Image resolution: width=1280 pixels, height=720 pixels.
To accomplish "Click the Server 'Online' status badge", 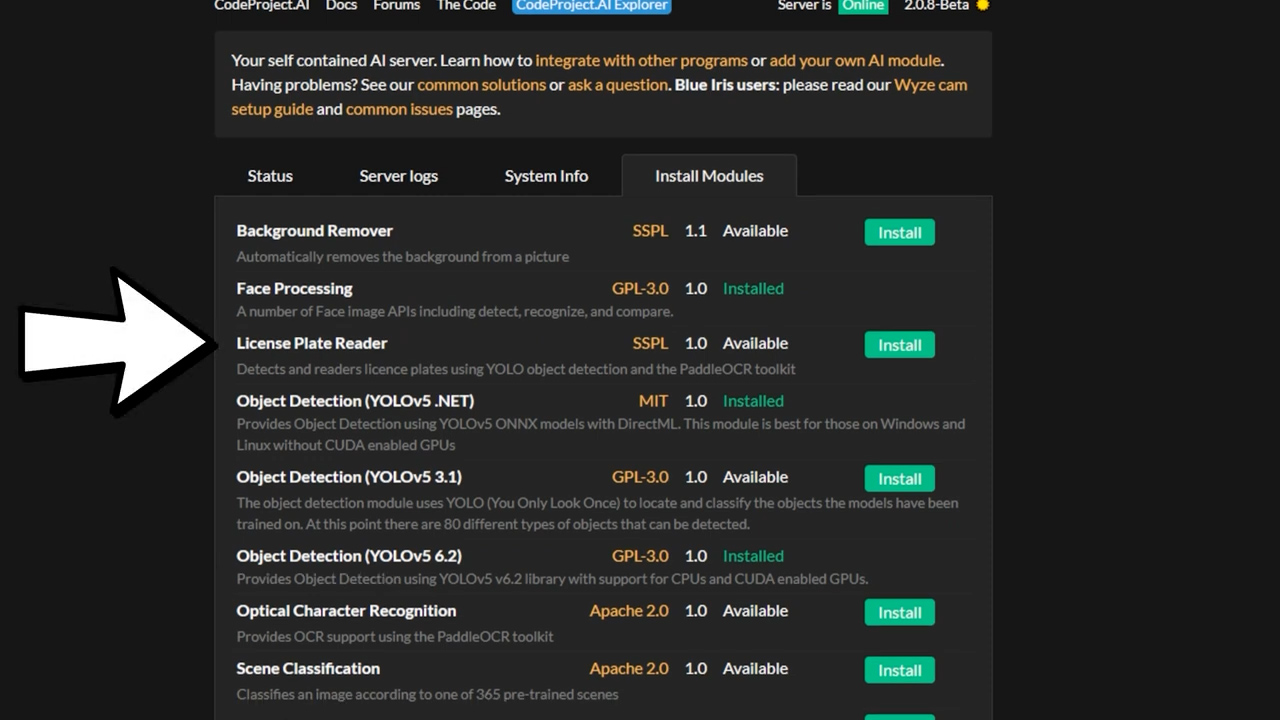I will pyautogui.click(x=862, y=5).
